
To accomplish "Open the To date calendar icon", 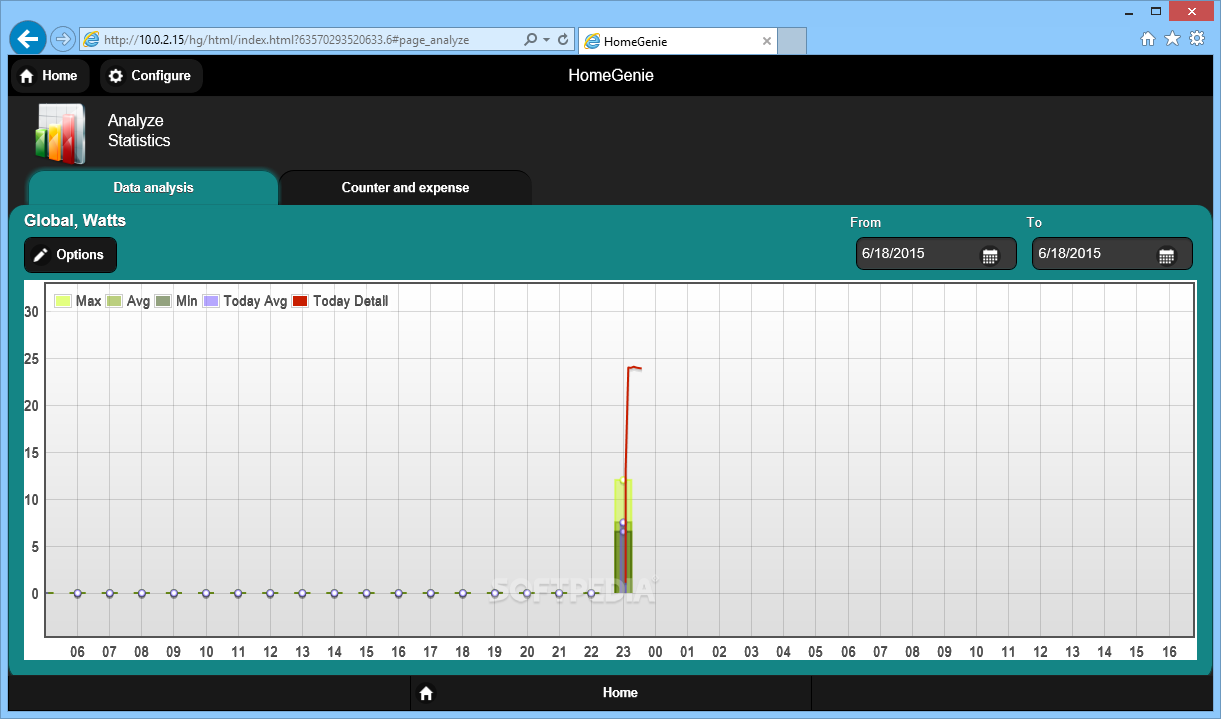I will (x=1166, y=255).
